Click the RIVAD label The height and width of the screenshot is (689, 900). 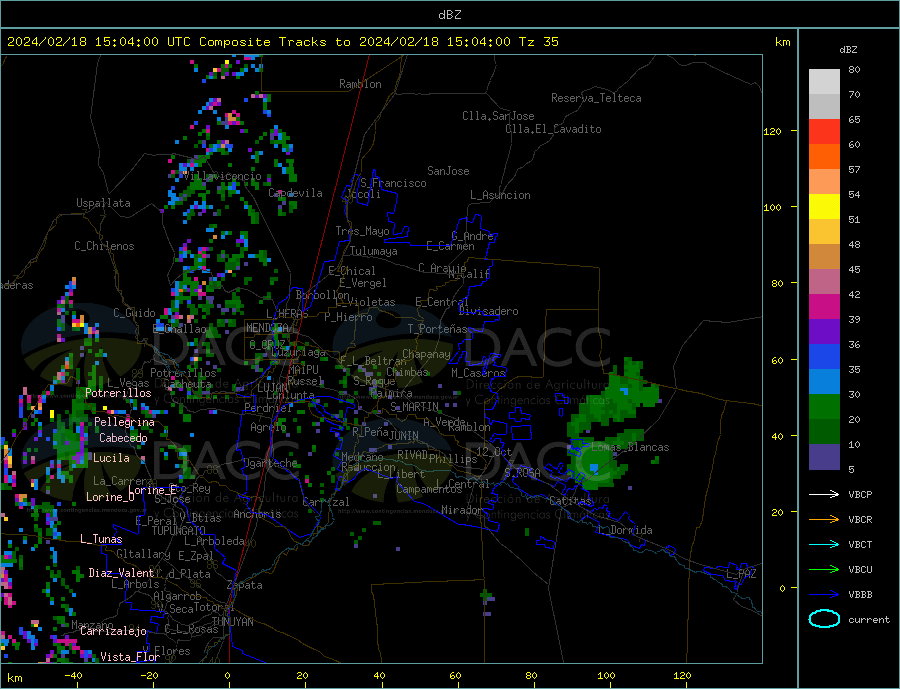pos(412,455)
